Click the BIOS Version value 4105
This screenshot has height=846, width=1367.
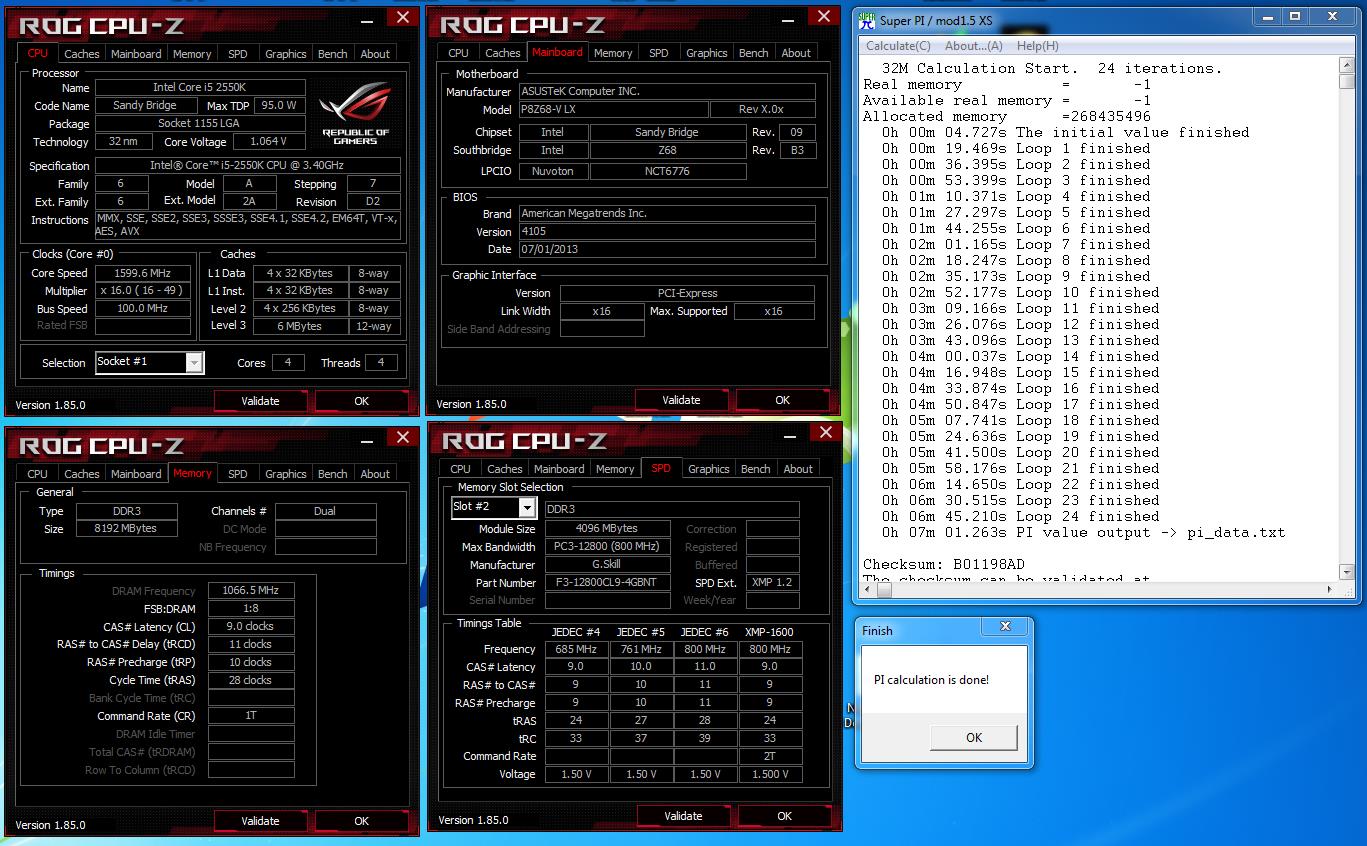[x=667, y=232]
